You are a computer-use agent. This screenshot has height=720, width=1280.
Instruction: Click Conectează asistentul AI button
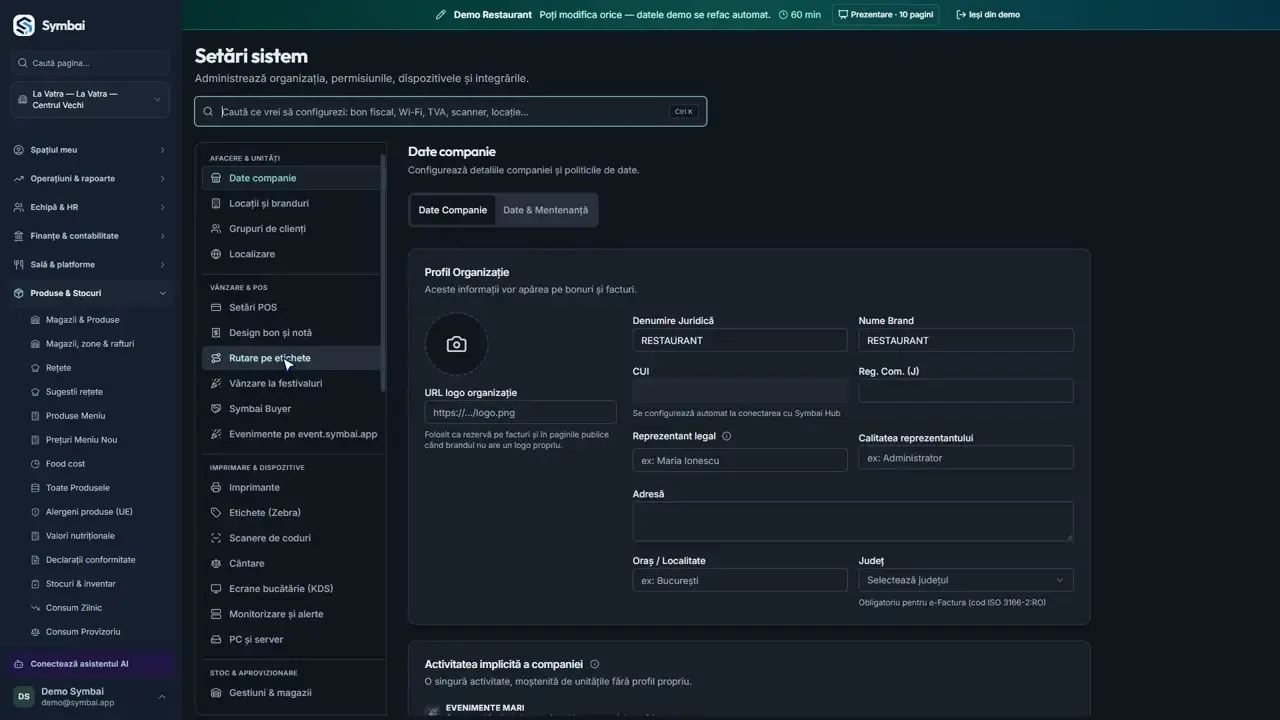90,664
